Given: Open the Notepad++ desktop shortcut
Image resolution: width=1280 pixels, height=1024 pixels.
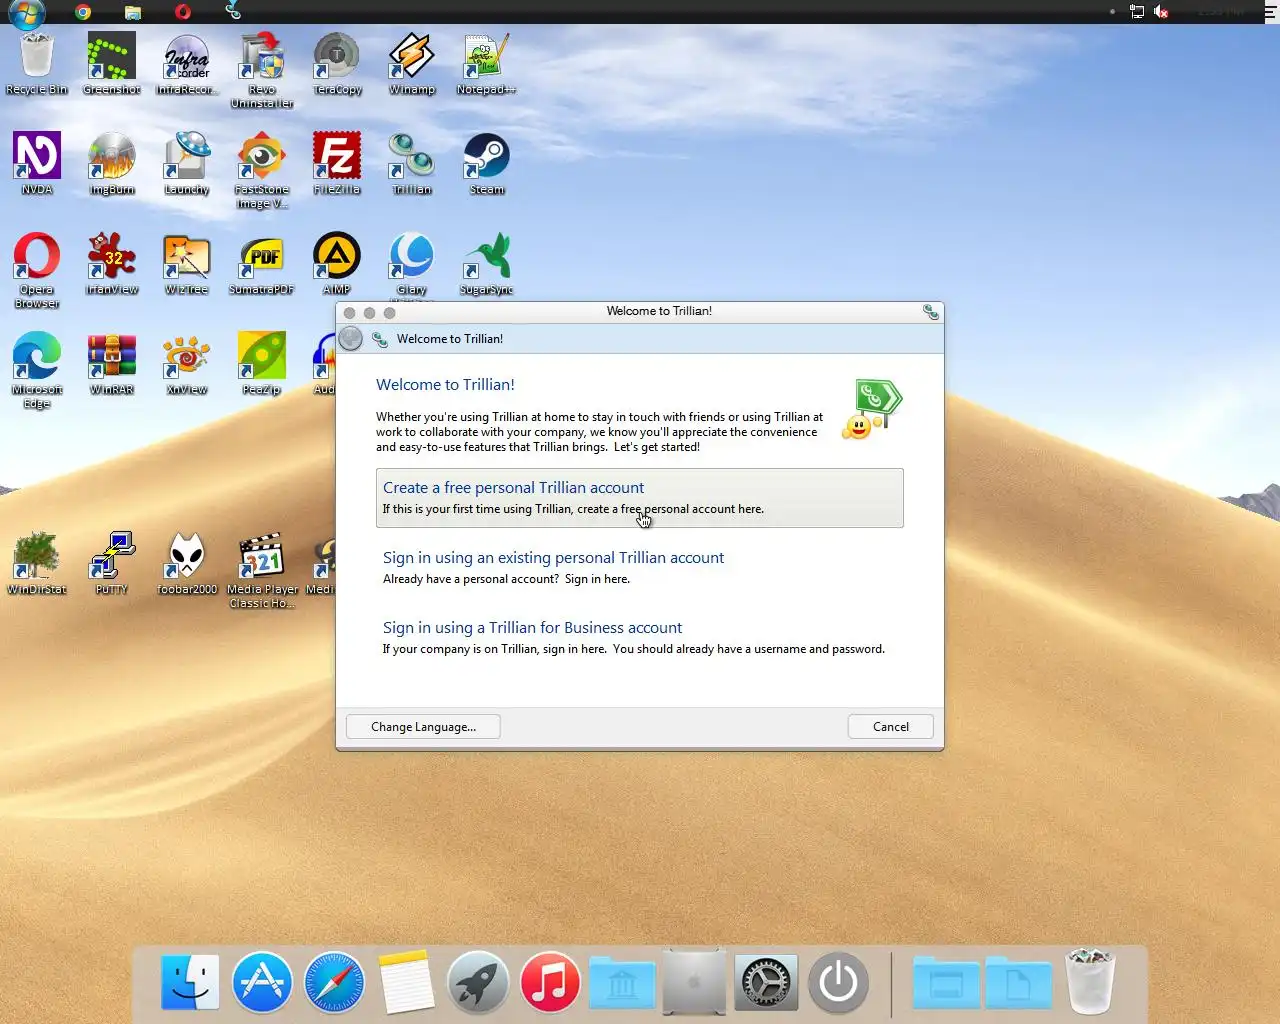Looking at the screenshot, I should [x=487, y=64].
